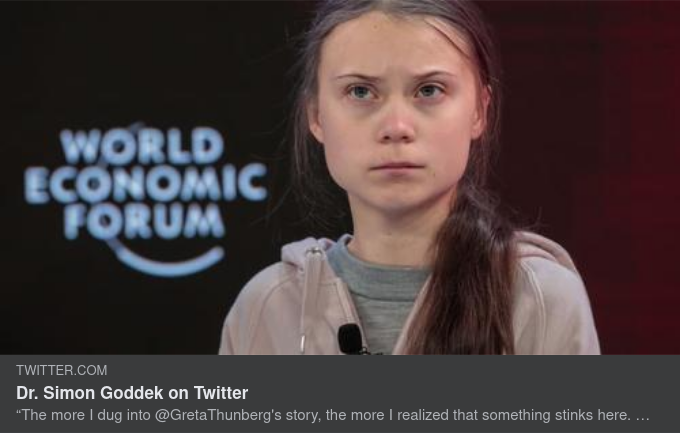Click the World Economic Forum logo
680x433 pixels.
(145, 201)
